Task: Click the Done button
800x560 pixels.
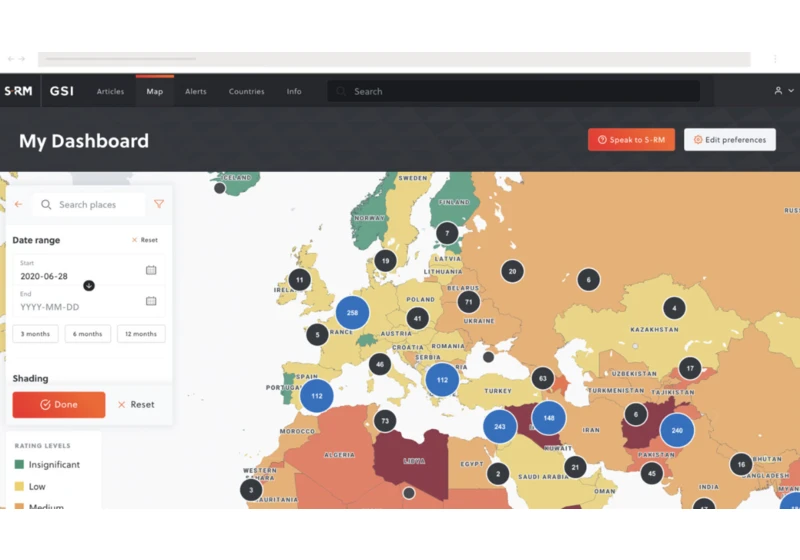Action: (x=59, y=404)
